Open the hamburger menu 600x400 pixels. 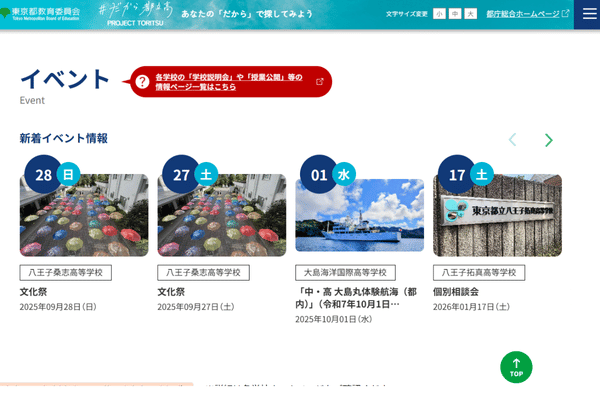click(x=586, y=14)
